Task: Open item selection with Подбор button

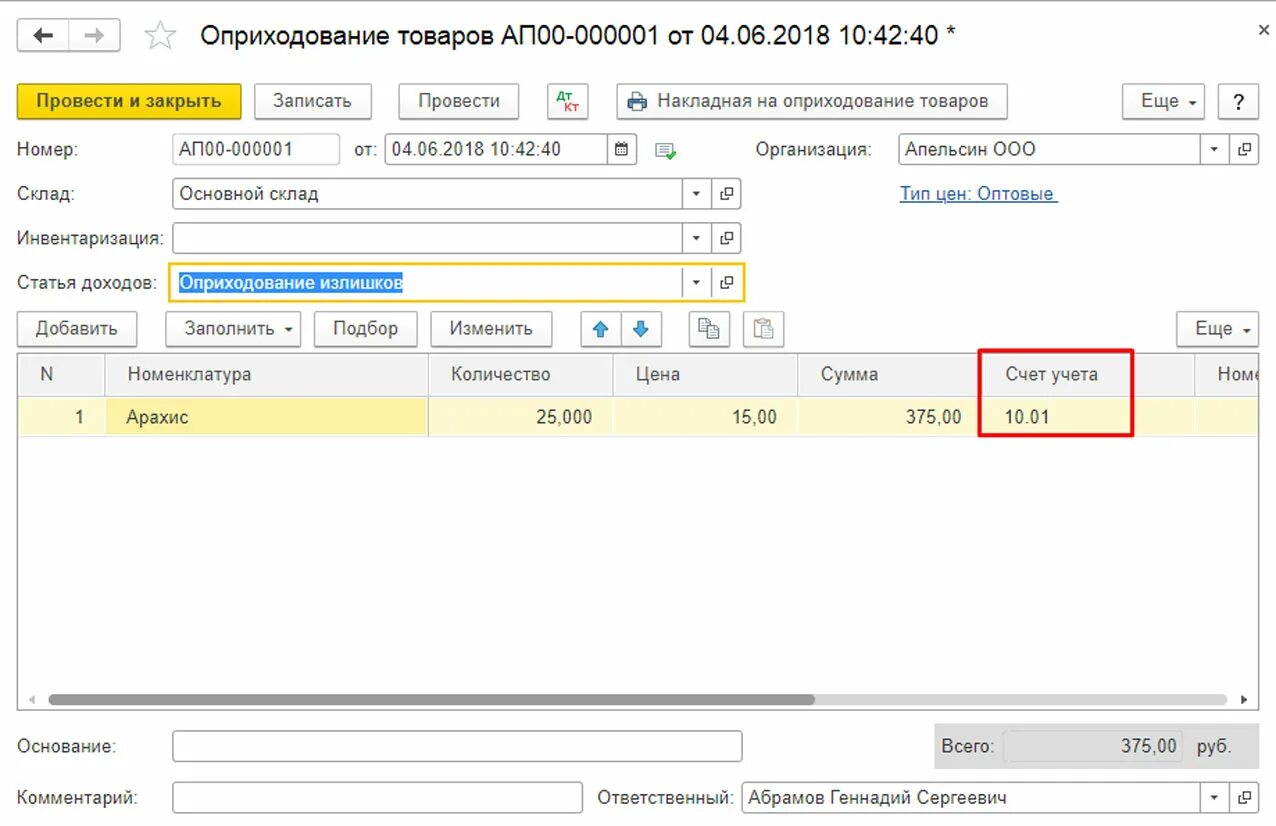Action: coord(366,329)
